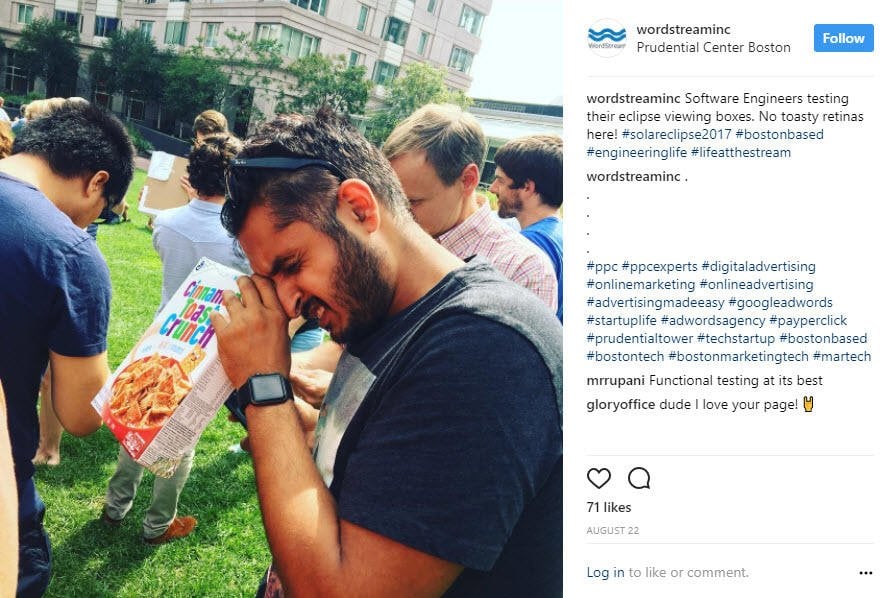The image size is (896, 598).
Task: Click the AUGUST 22 post date
Action: [x=613, y=531]
